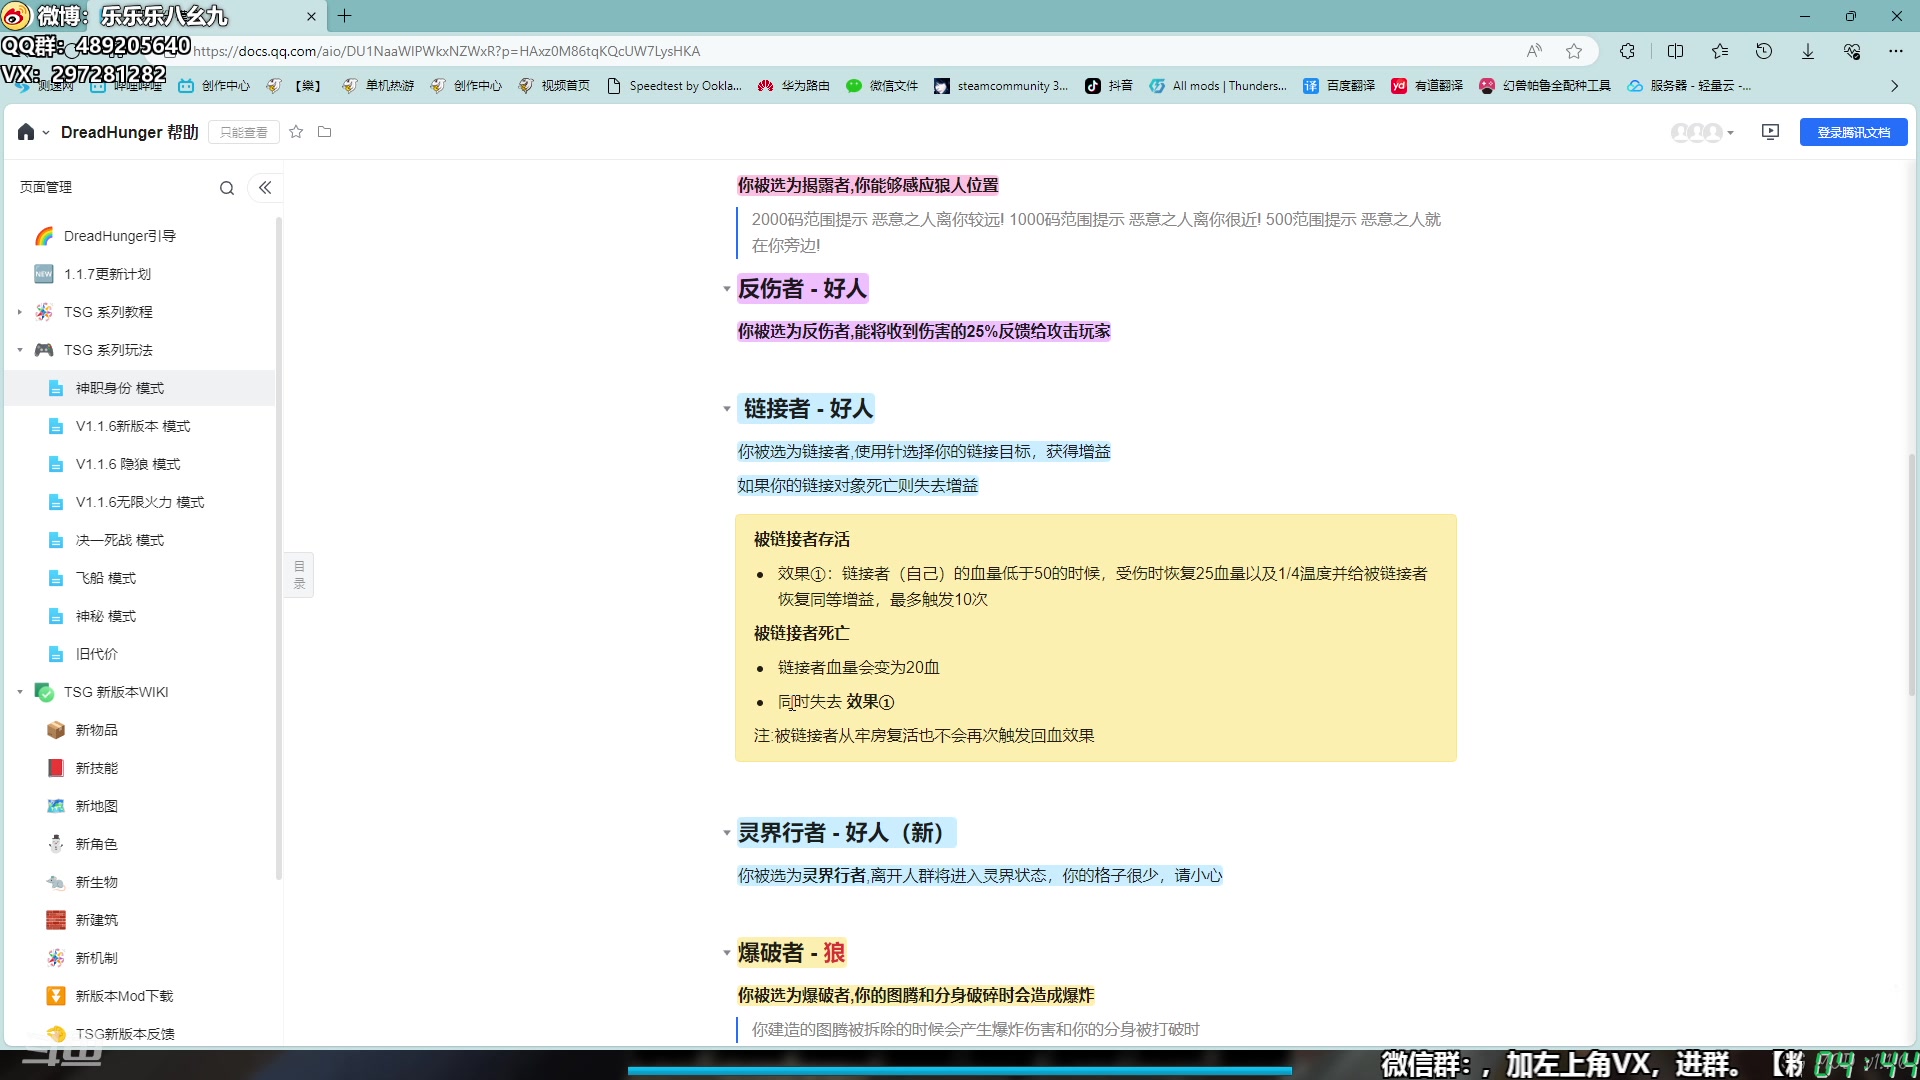This screenshot has width=1920, height=1080.
Task: Add this page to favorites
Action: [1574, 51]
